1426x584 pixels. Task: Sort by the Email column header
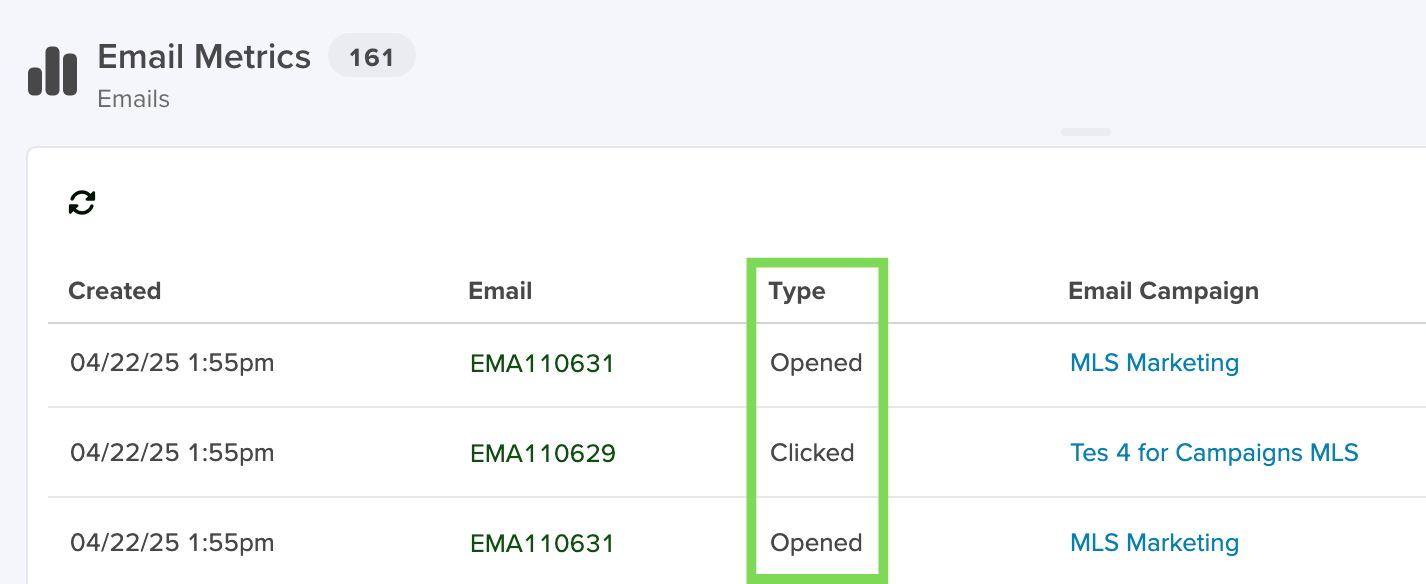(500, 291)
